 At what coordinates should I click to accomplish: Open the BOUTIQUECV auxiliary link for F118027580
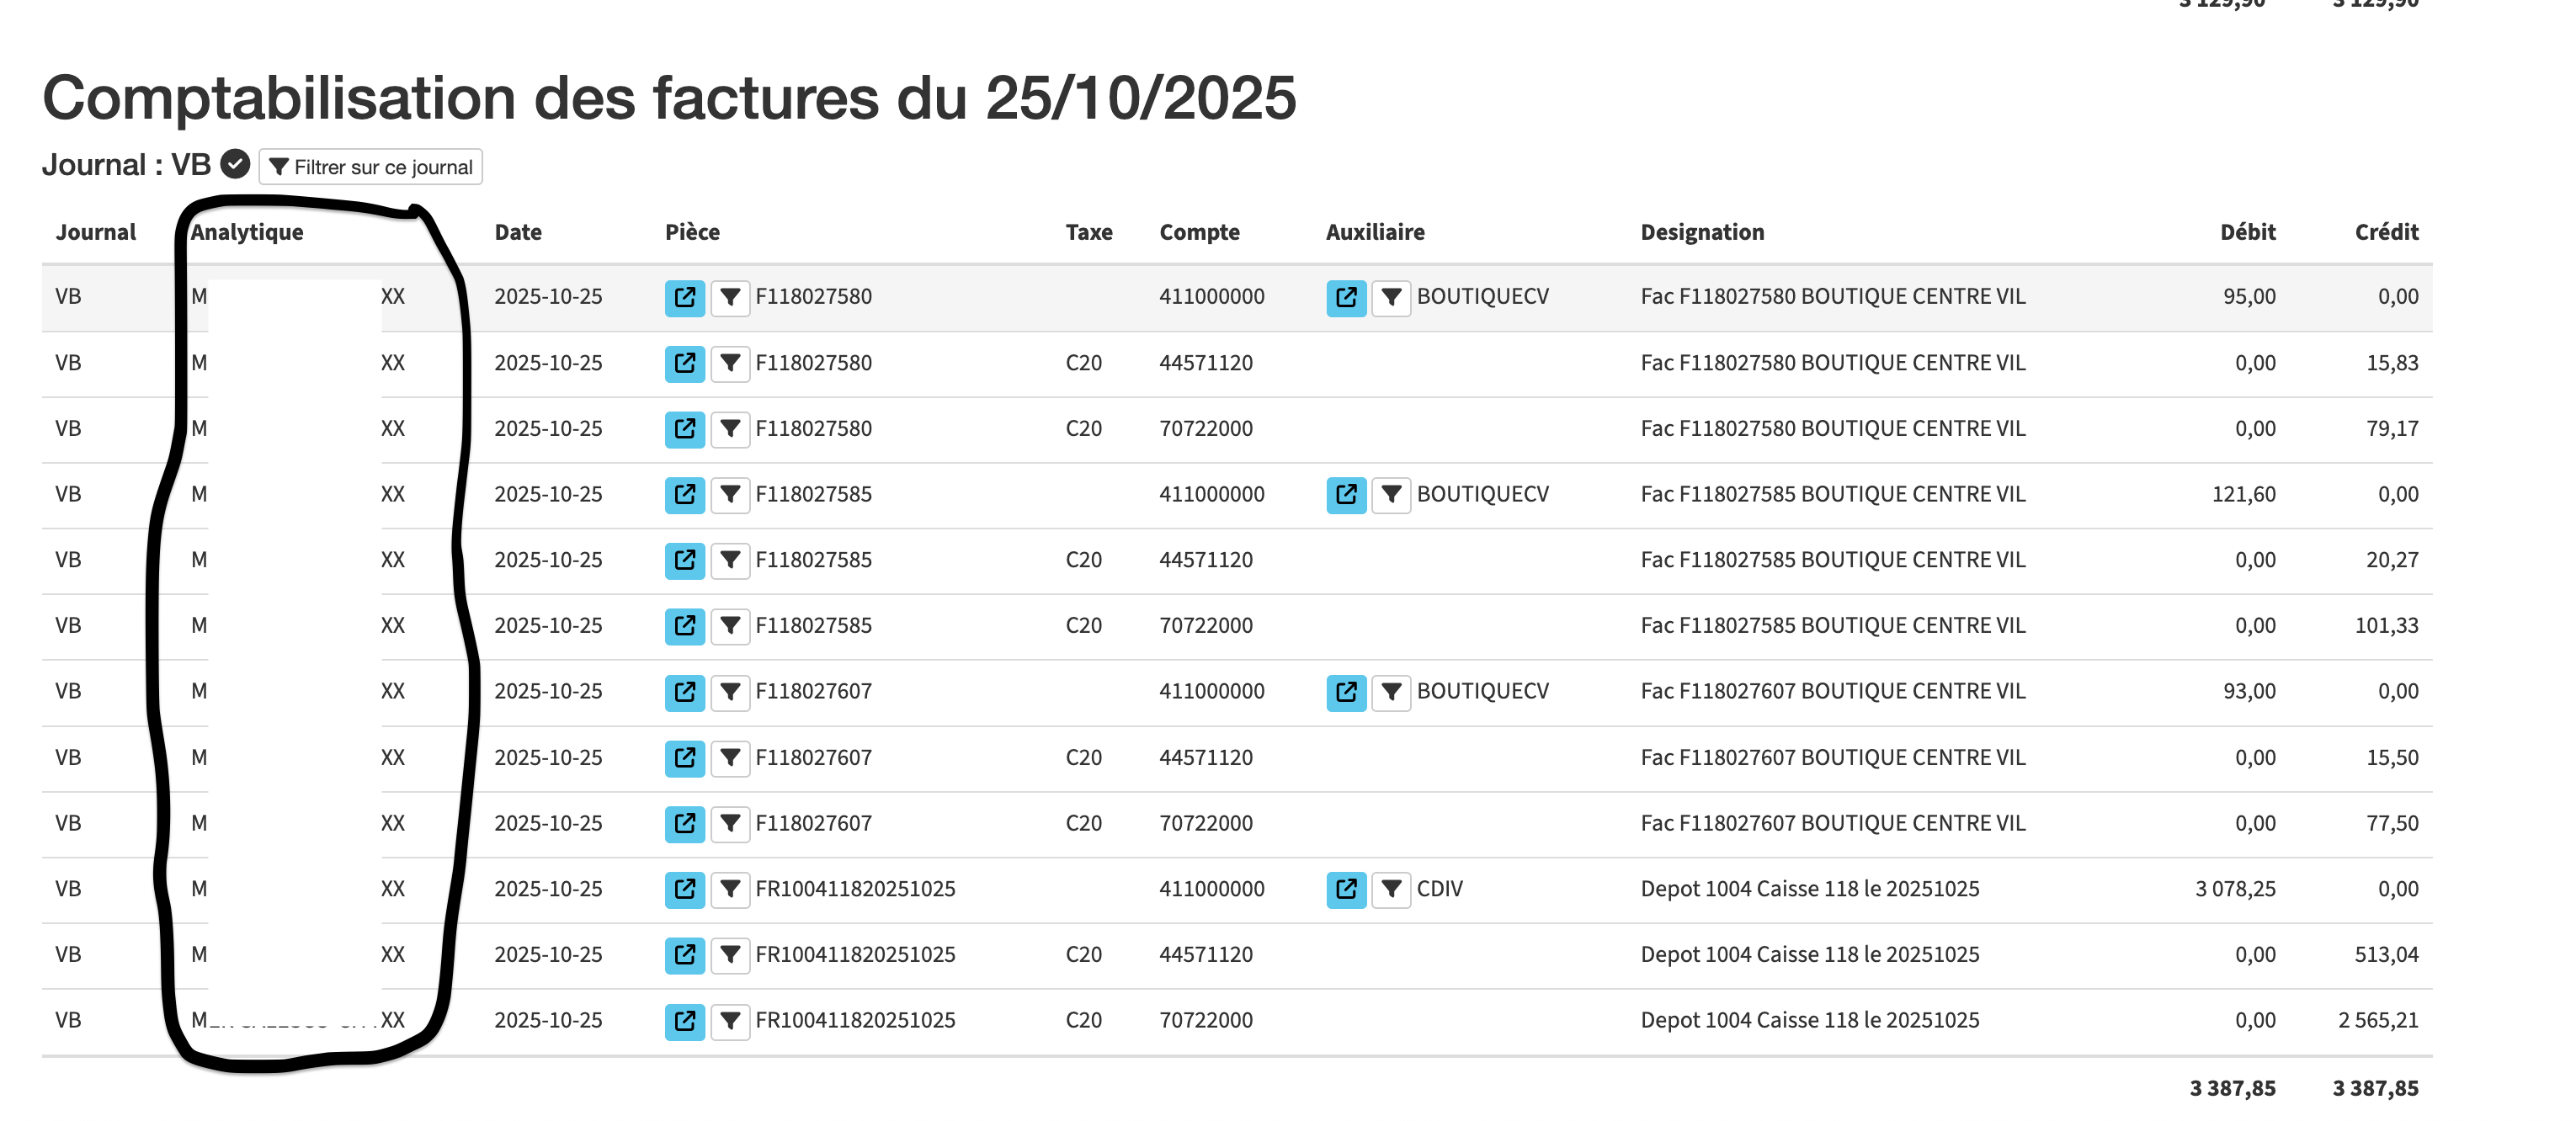[x=1345, y=297]
